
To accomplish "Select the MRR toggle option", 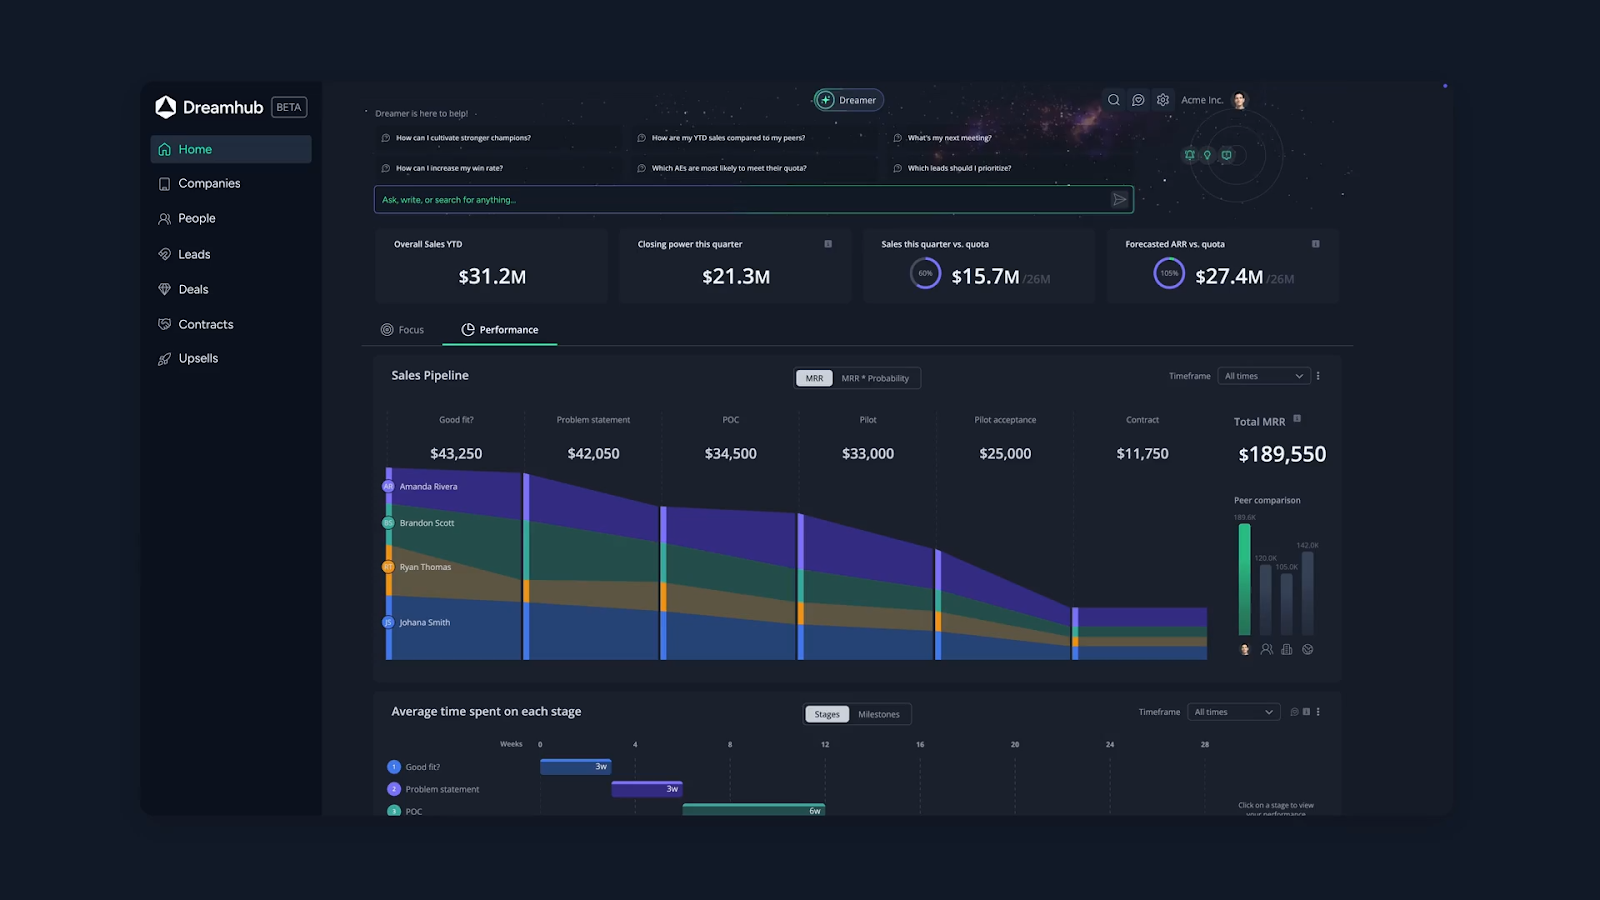I will click(814, 378).
